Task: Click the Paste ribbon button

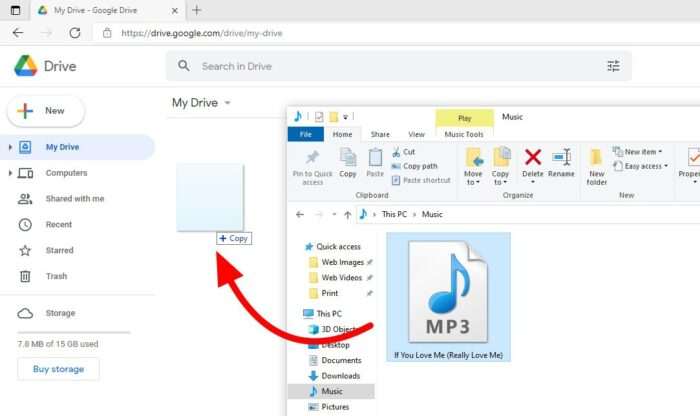Action: [375, 163]
